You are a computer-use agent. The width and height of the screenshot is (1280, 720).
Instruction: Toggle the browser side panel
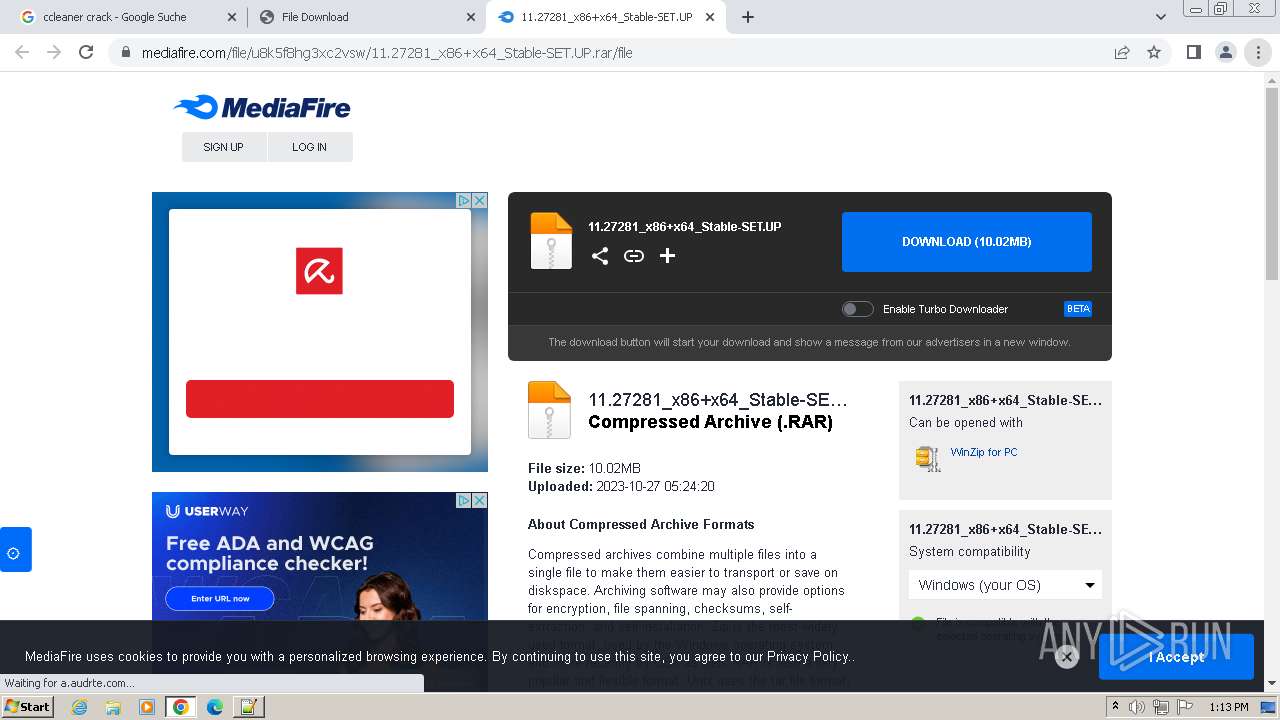(1193, 53)
